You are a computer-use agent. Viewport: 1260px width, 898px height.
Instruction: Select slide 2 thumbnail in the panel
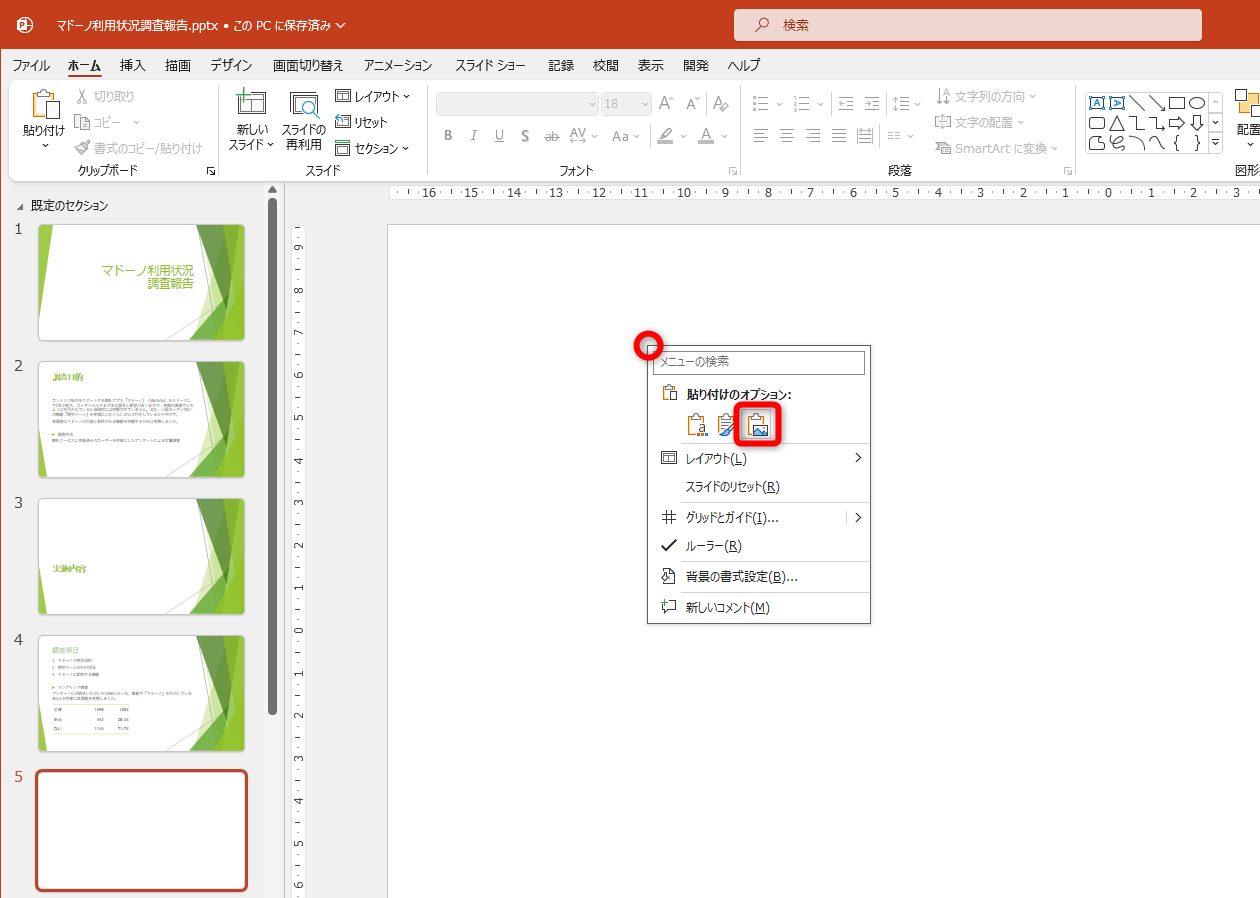click(x=141, y=419)
